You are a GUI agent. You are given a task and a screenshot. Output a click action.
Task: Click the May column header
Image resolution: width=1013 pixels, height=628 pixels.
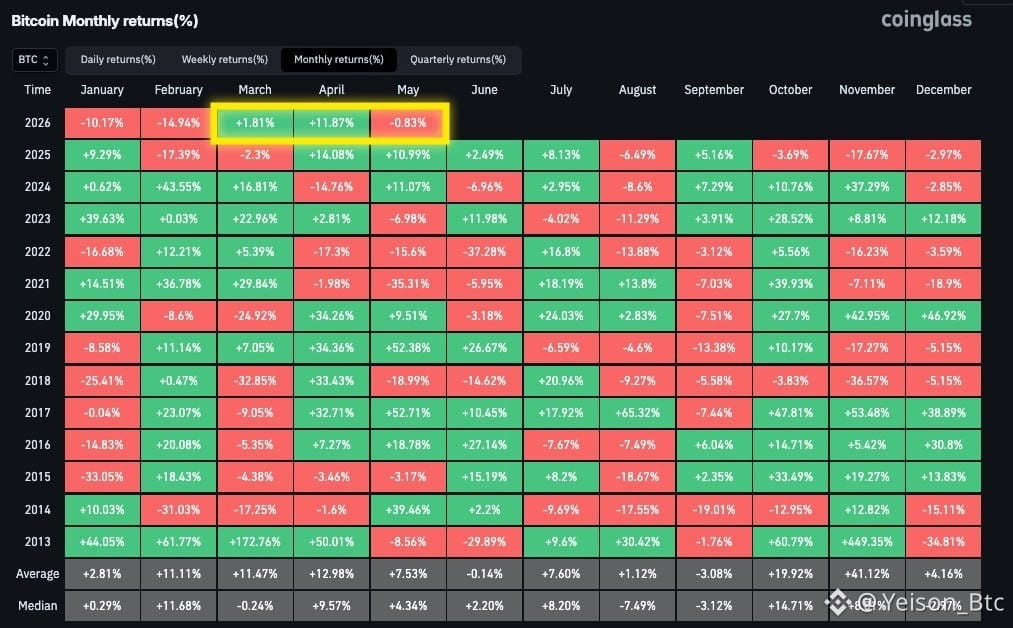[408, 90]
